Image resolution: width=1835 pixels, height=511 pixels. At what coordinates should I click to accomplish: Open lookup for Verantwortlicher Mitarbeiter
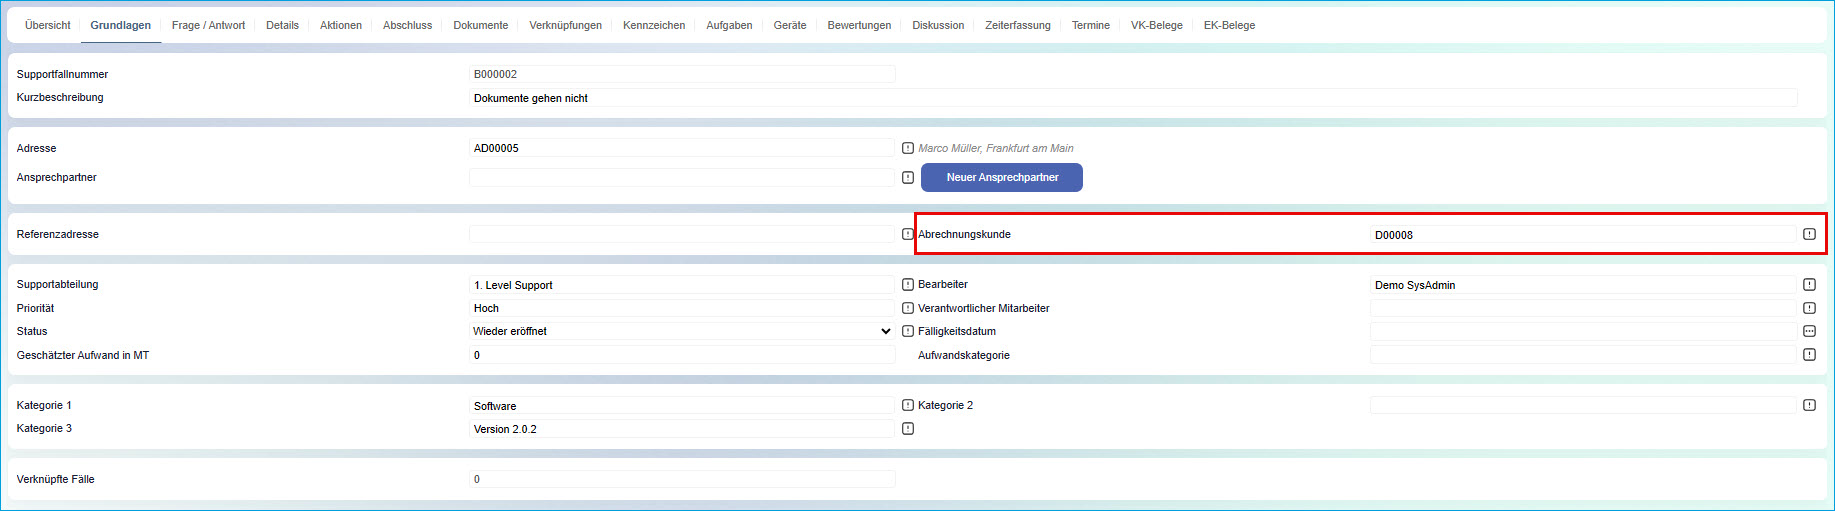[1809, 308]
